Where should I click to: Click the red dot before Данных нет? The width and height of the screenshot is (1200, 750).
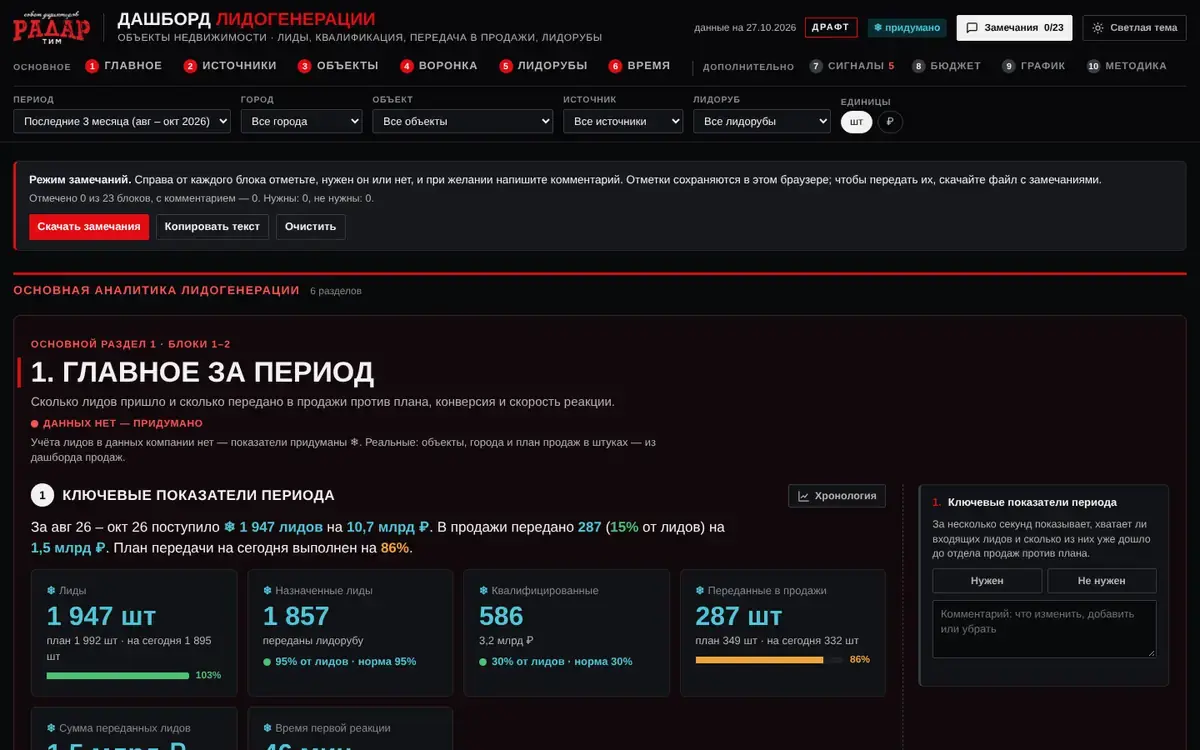tap(35, 424)
